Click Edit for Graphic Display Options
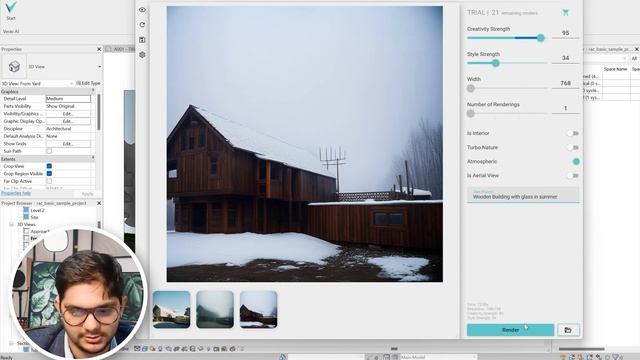Viewport: 640px width, 360px height. coord(68,121)
